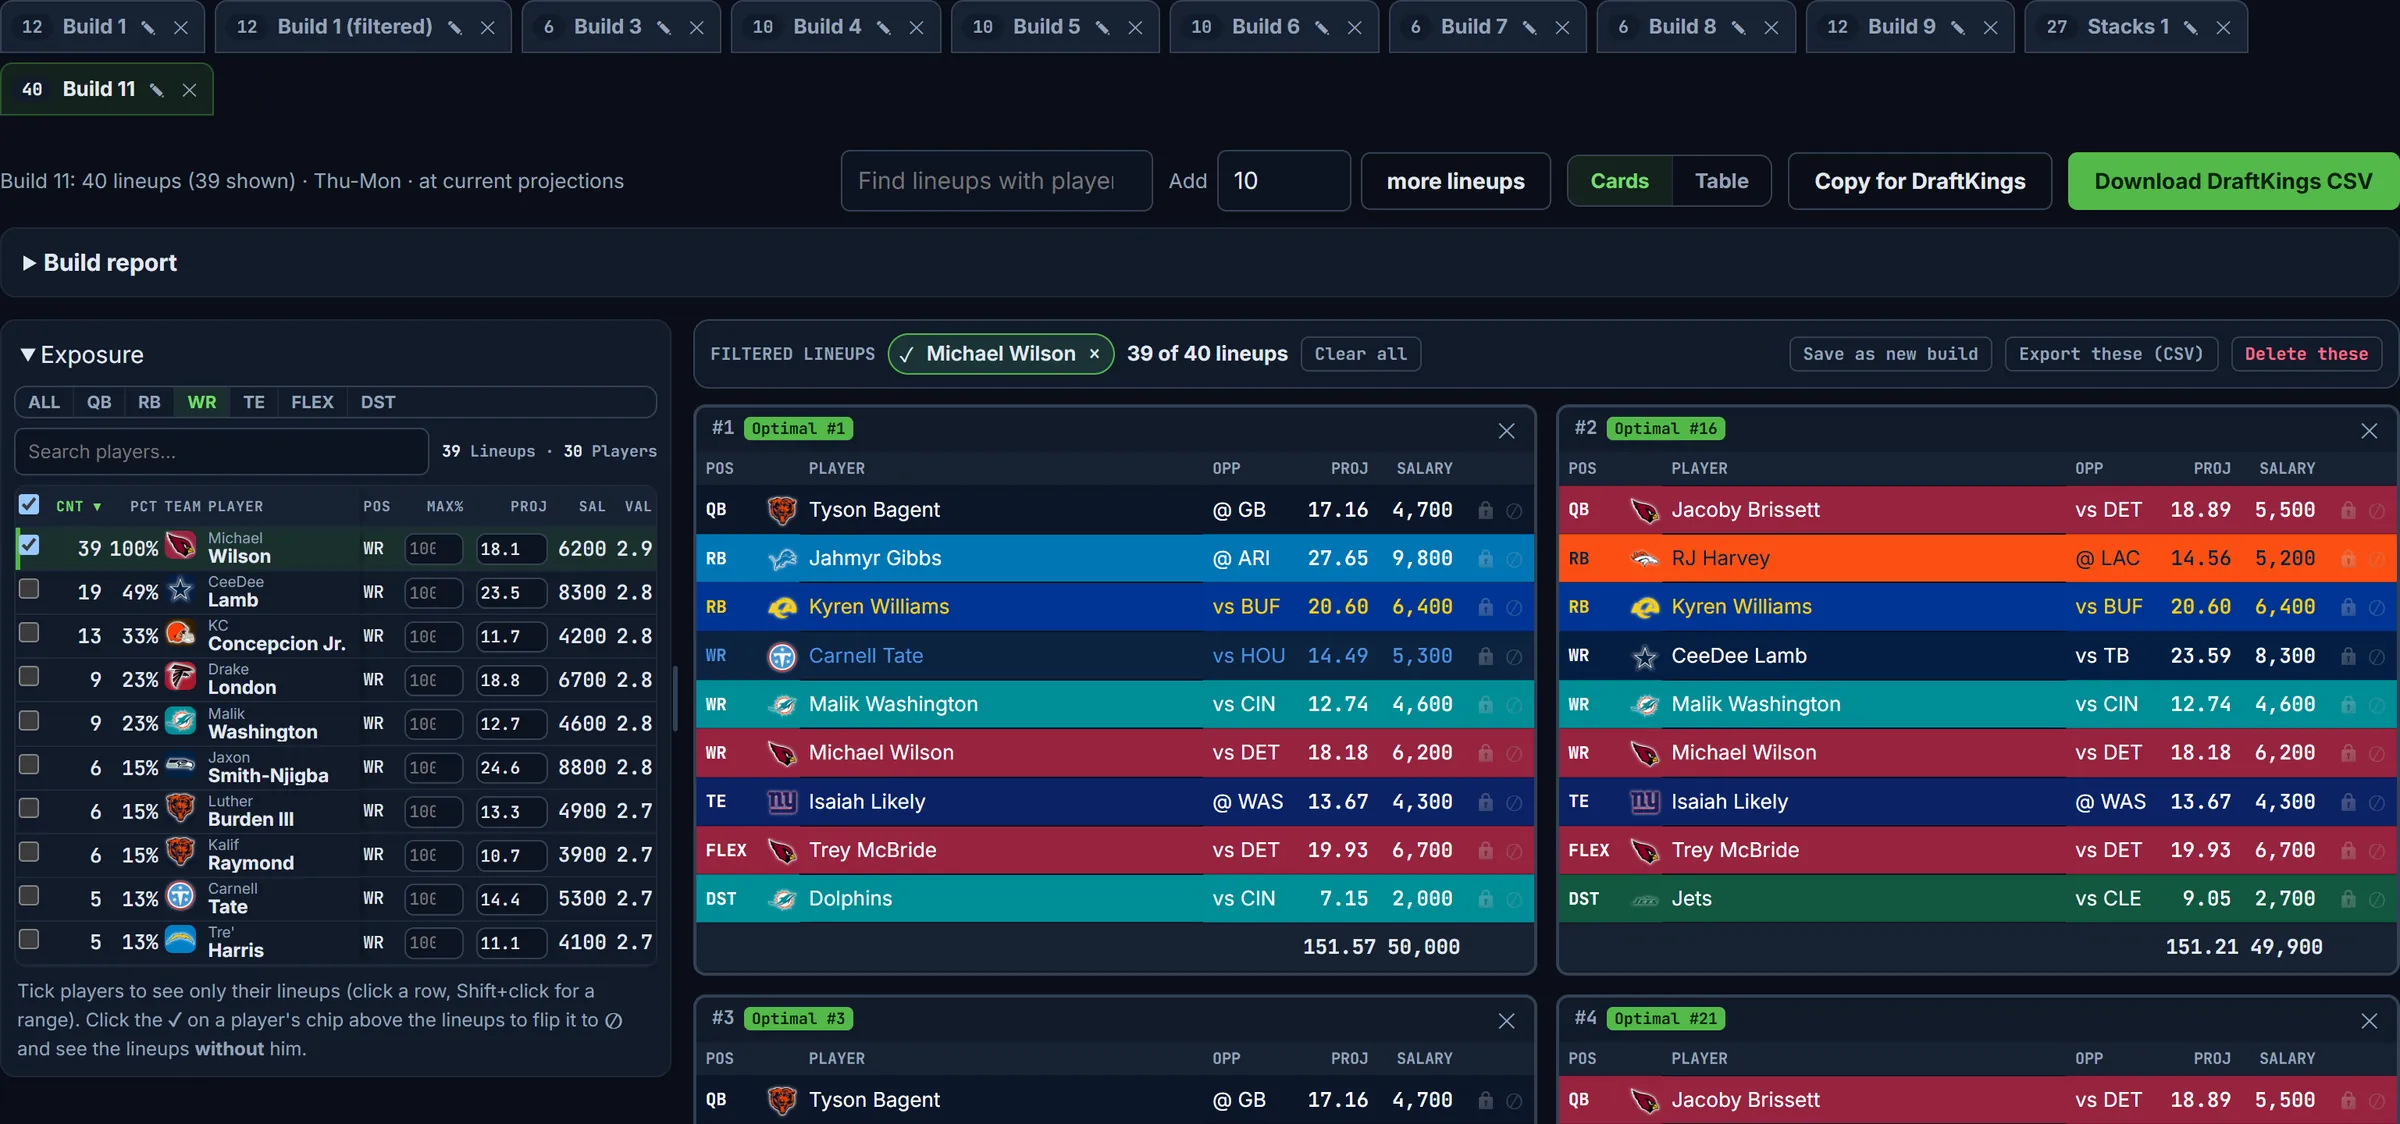Close the Stacks 1 tab
Viewport: 2400px width, 1124px height.
point(2223,27)
